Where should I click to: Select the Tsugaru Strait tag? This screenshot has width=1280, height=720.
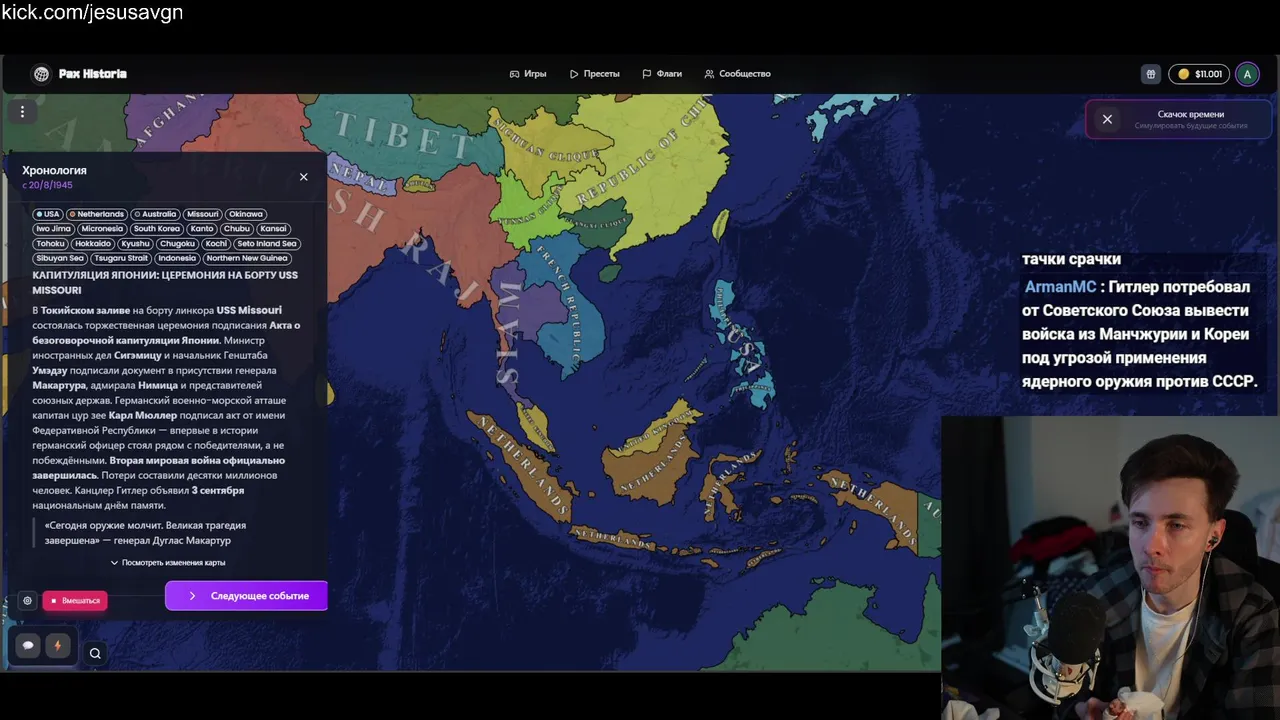(x=121, y=259)
